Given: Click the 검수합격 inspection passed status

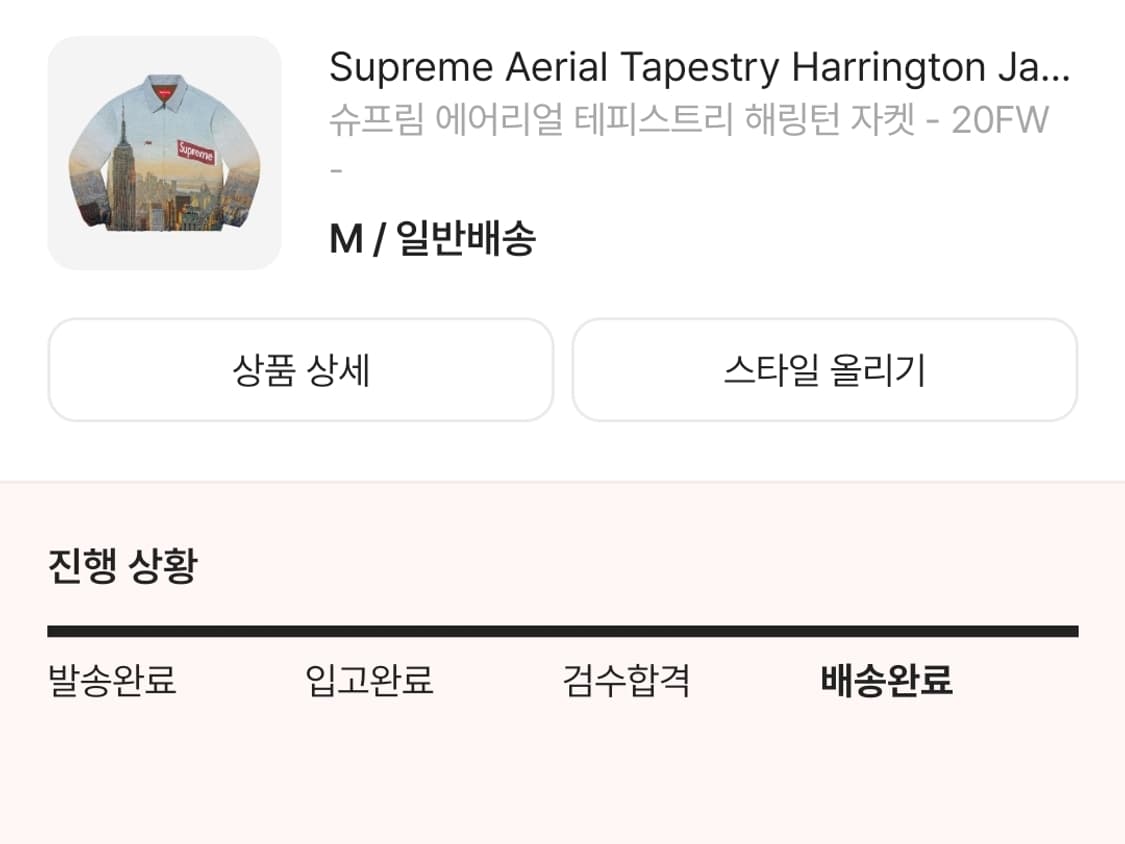Looking at the screenshot, I should pyautogui.click(x=628, y=680).
